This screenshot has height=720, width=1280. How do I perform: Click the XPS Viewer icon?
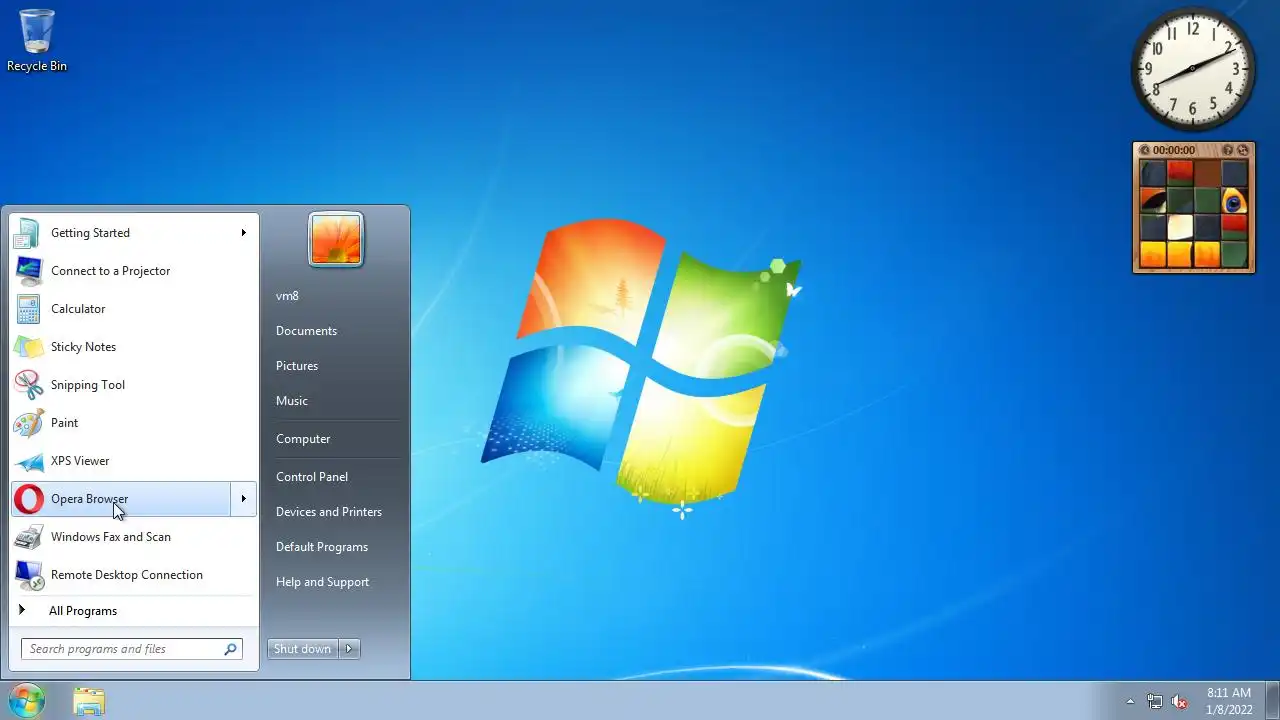(28, 461)
